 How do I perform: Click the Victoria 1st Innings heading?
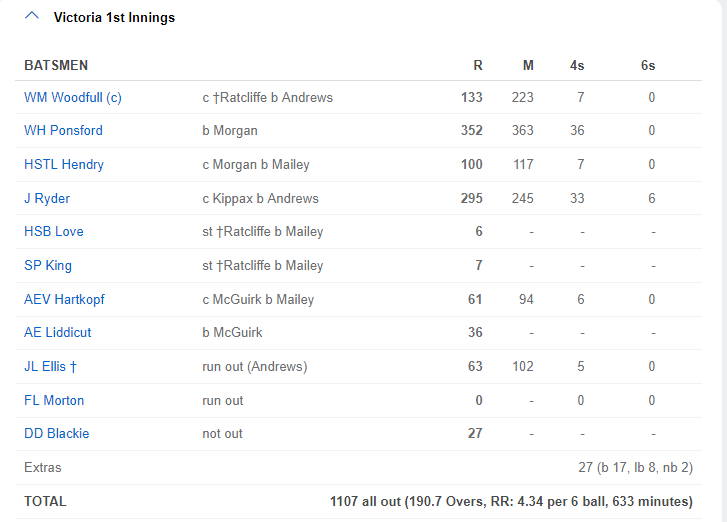(x=114, y=18)
